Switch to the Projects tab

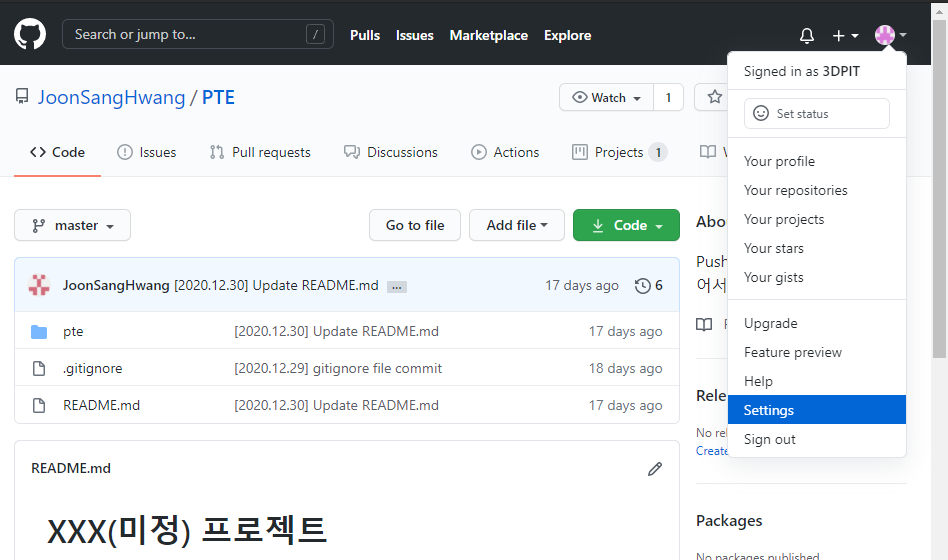click(x=619, y=152)
